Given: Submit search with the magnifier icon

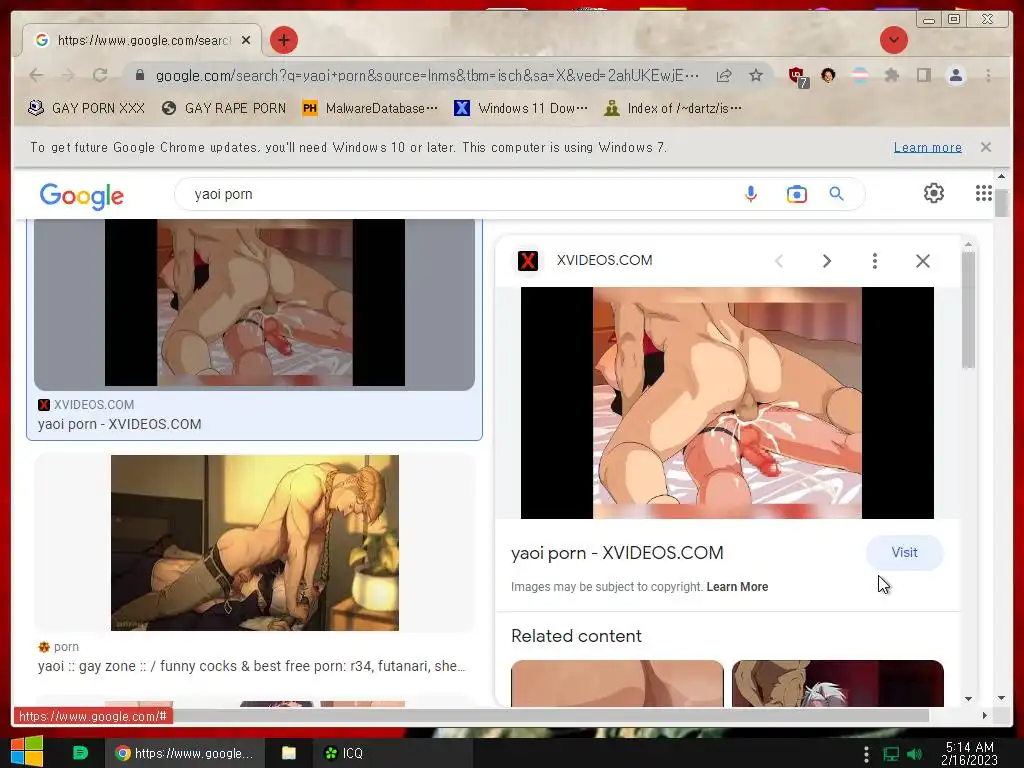Looking at the screenshot, I should [x=837, y=194].
